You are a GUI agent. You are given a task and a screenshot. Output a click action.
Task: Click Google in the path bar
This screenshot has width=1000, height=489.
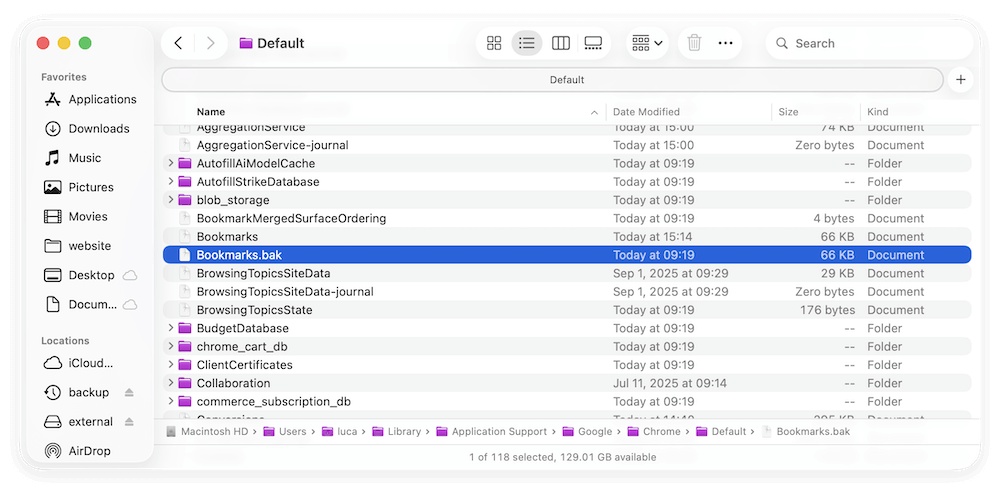587,432
